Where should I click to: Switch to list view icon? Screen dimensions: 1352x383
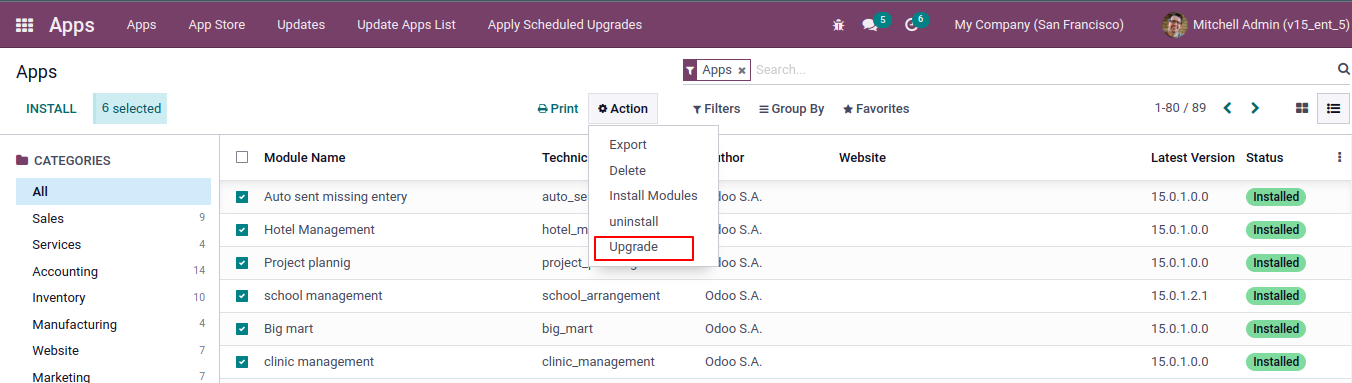(1333, 108)
